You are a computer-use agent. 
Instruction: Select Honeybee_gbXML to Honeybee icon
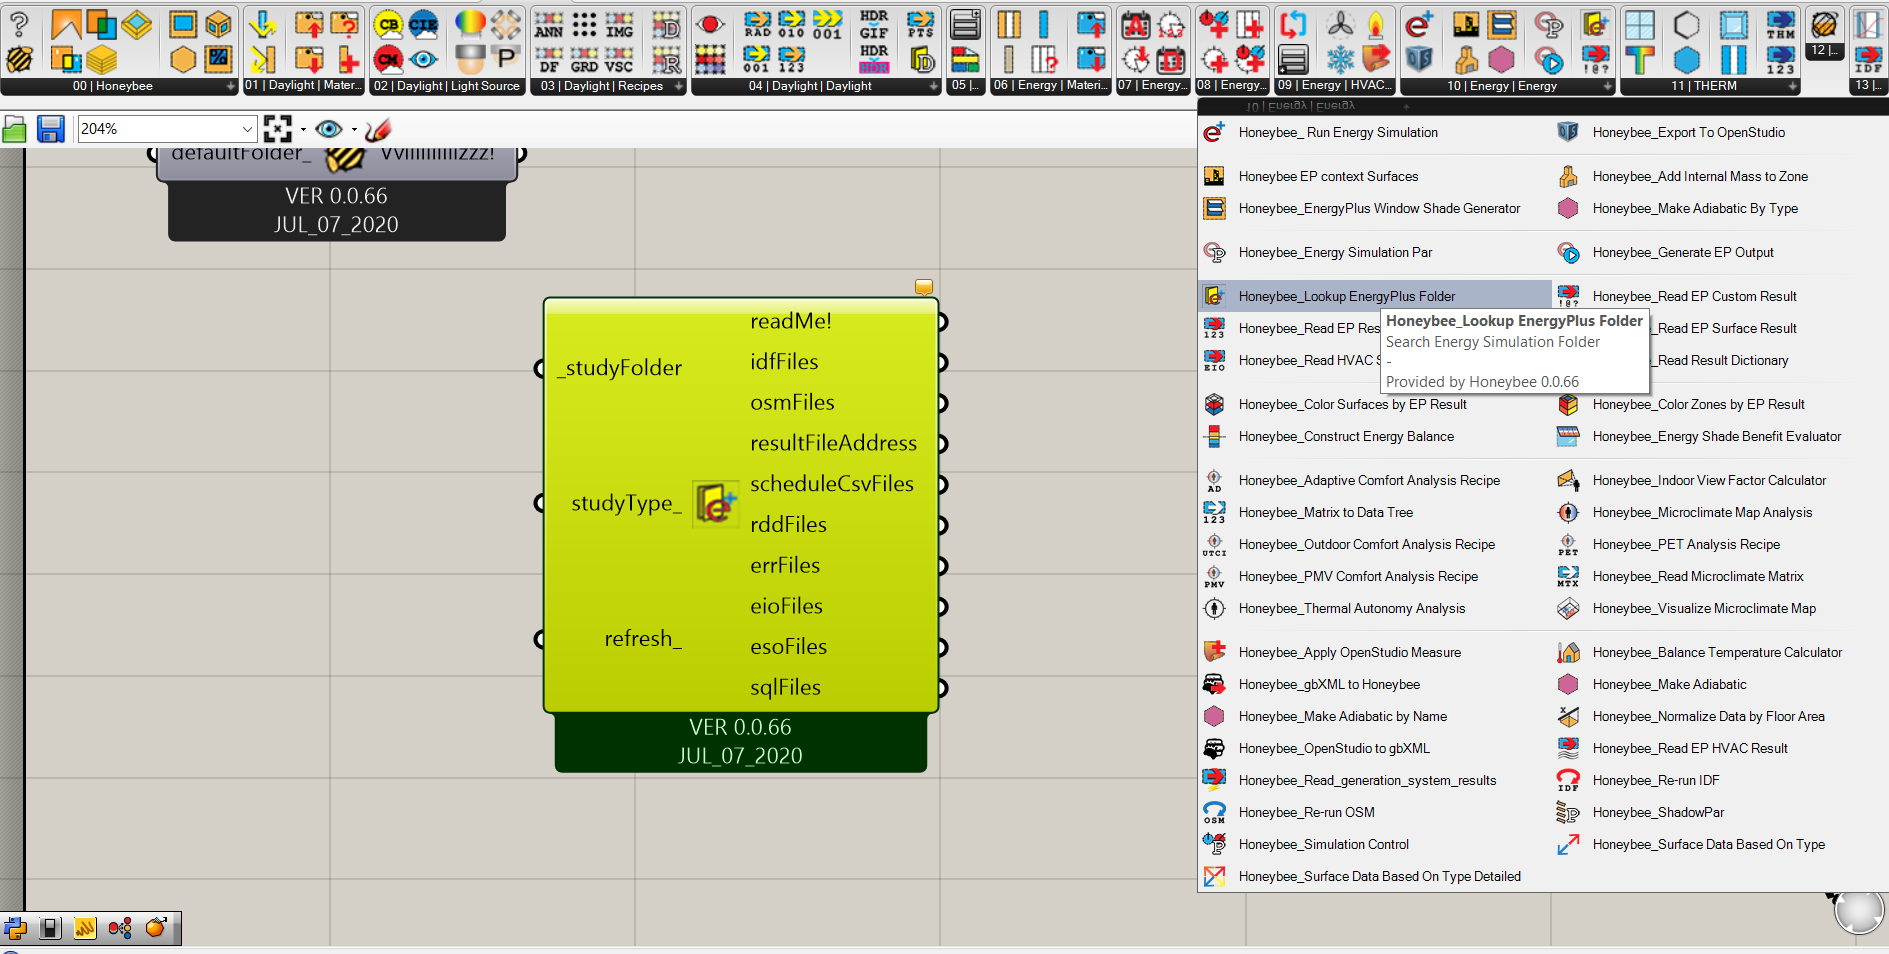[x=1214, y=684]
